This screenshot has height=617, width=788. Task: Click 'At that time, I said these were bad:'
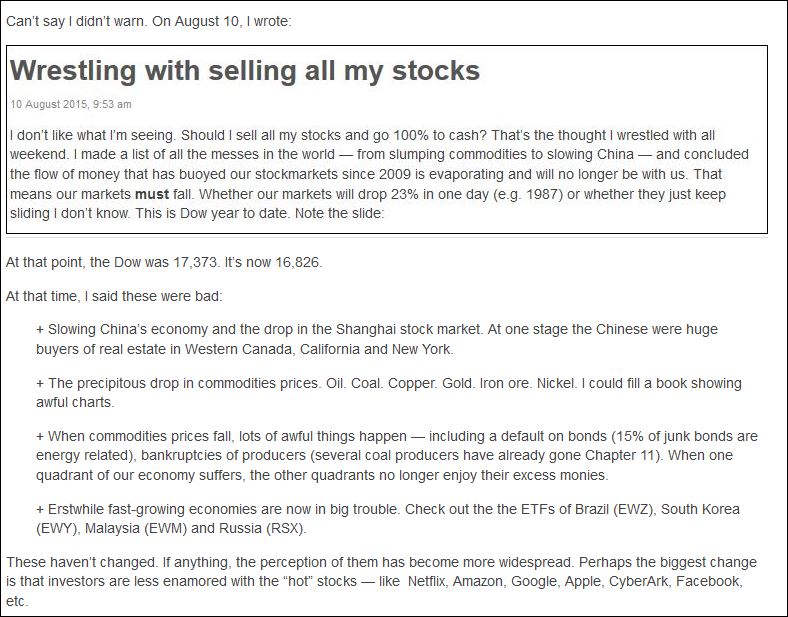[114, 296]
